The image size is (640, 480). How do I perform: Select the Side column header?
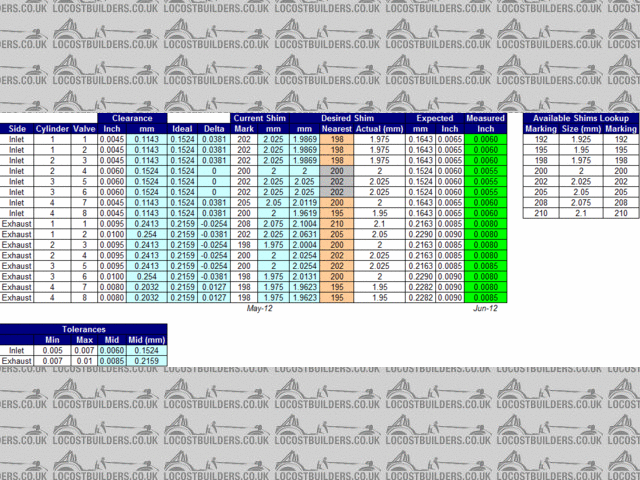coord(18,129)
